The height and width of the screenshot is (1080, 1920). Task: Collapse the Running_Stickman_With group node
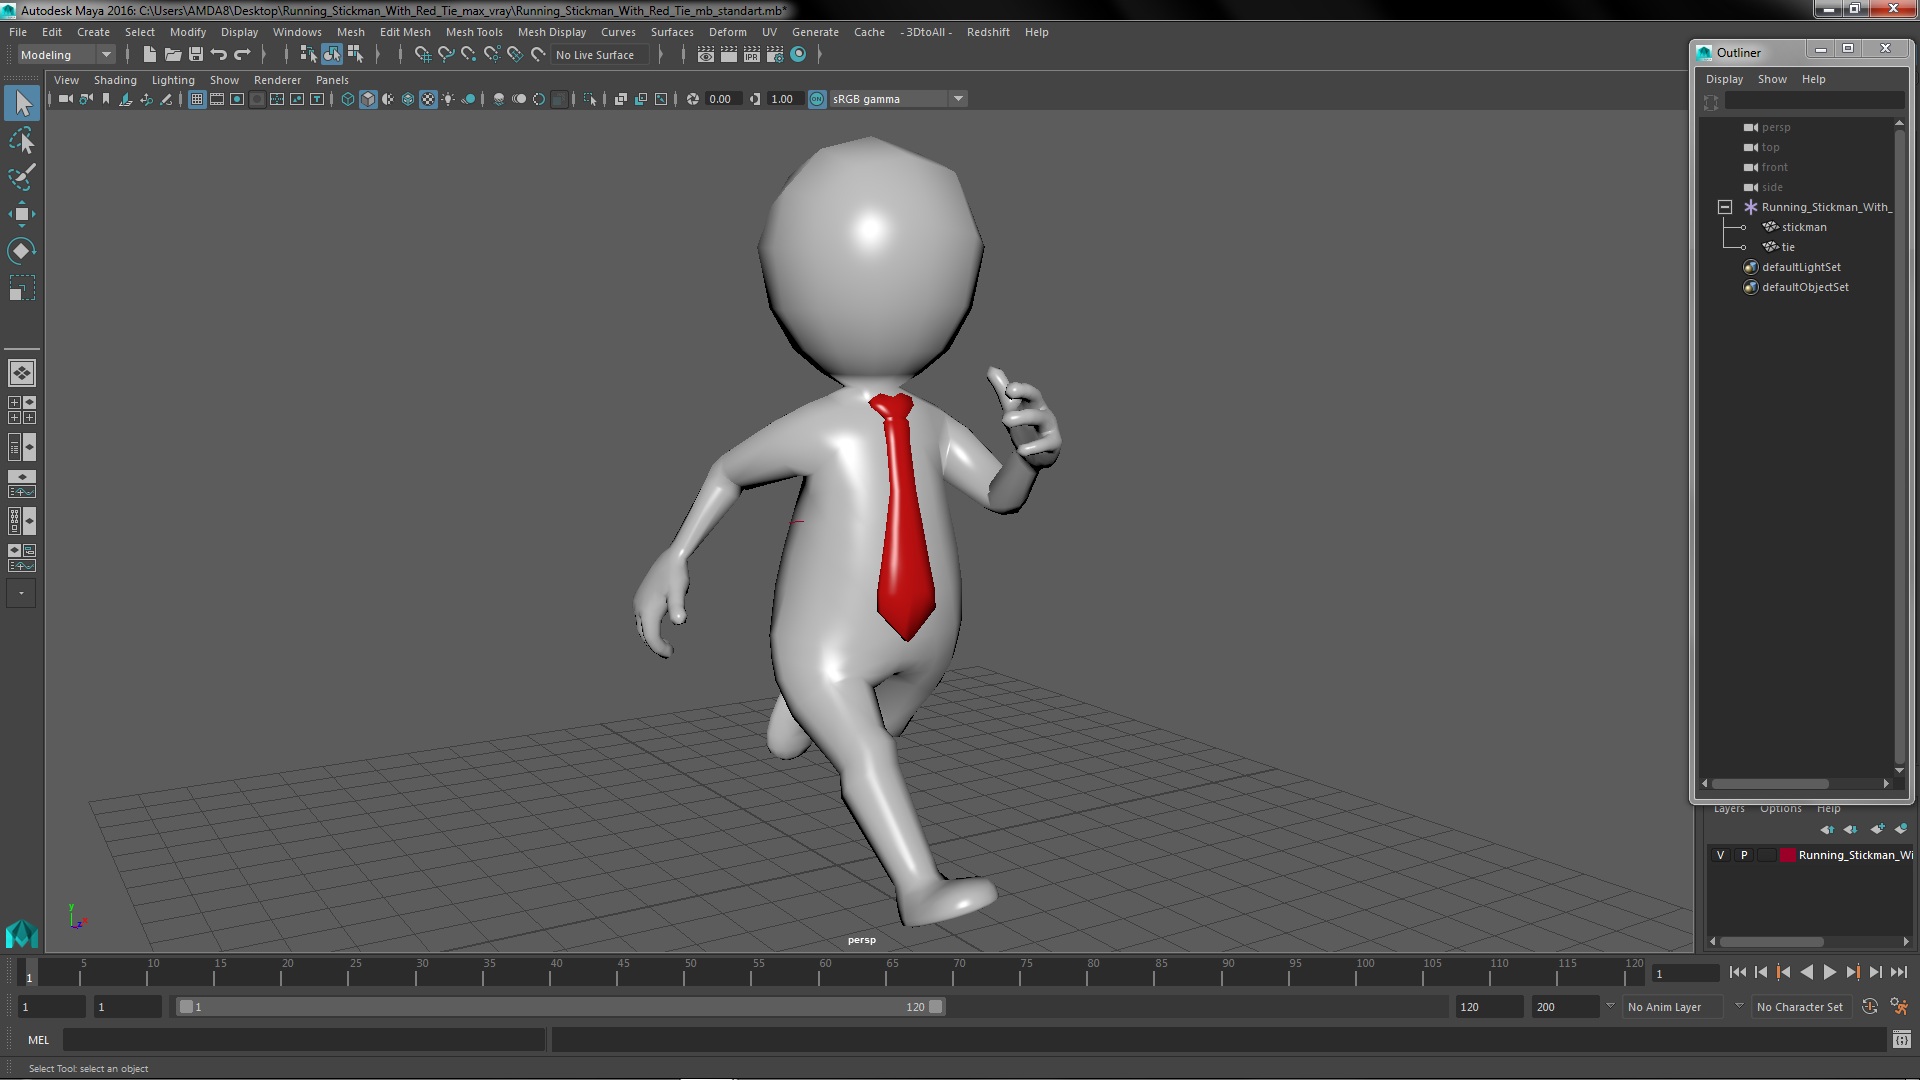1725,207
